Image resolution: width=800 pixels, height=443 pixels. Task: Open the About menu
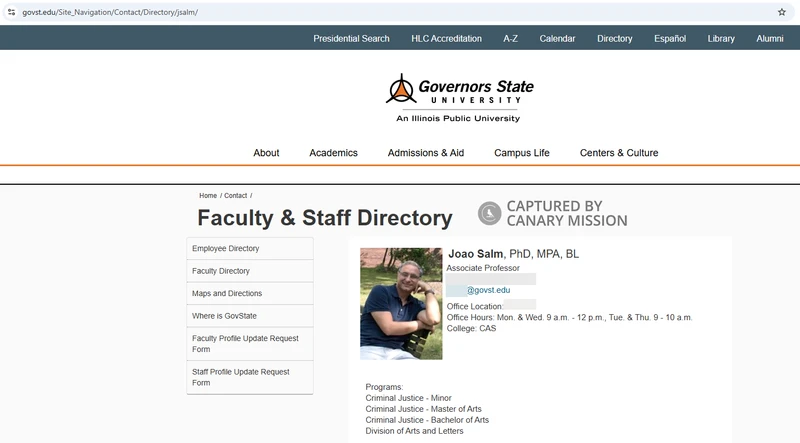(266, 153)
